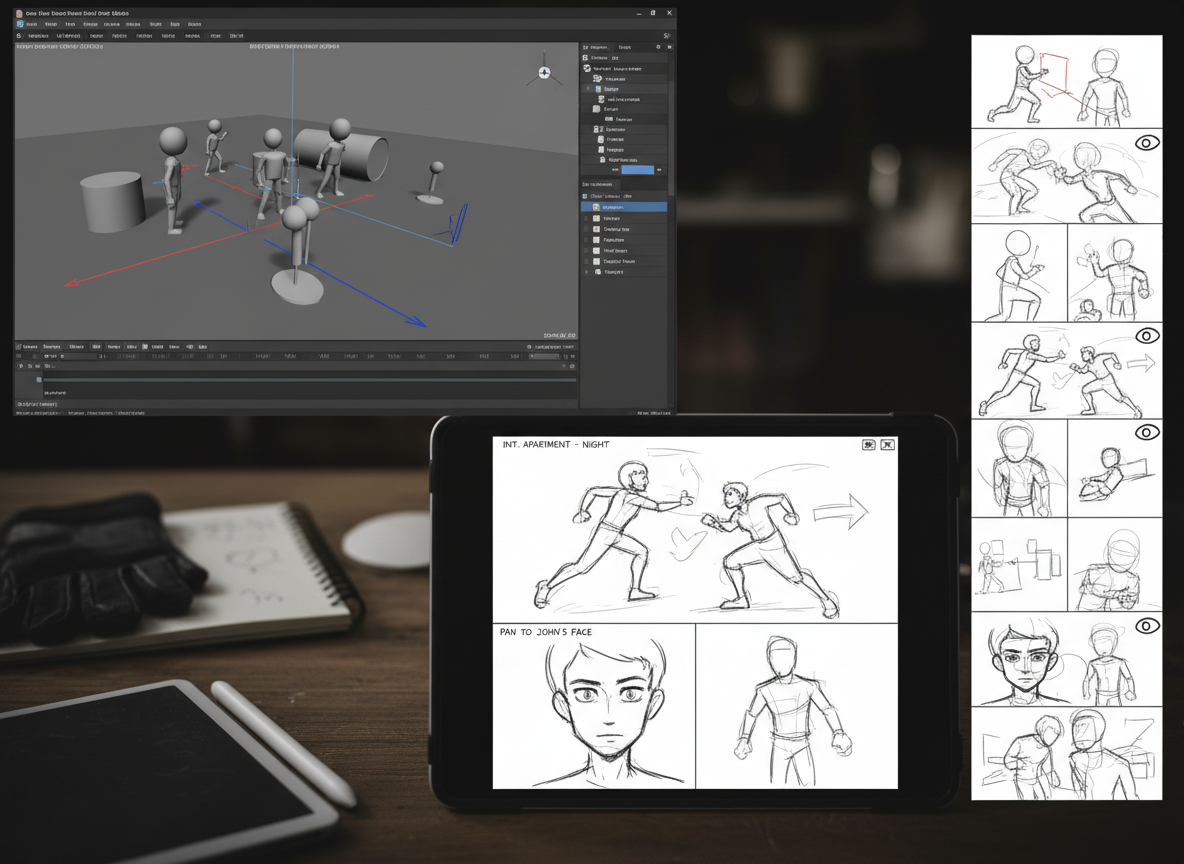
Task: Select tall mannequin beside the upright cylinder
Action: tap(173, 181)
